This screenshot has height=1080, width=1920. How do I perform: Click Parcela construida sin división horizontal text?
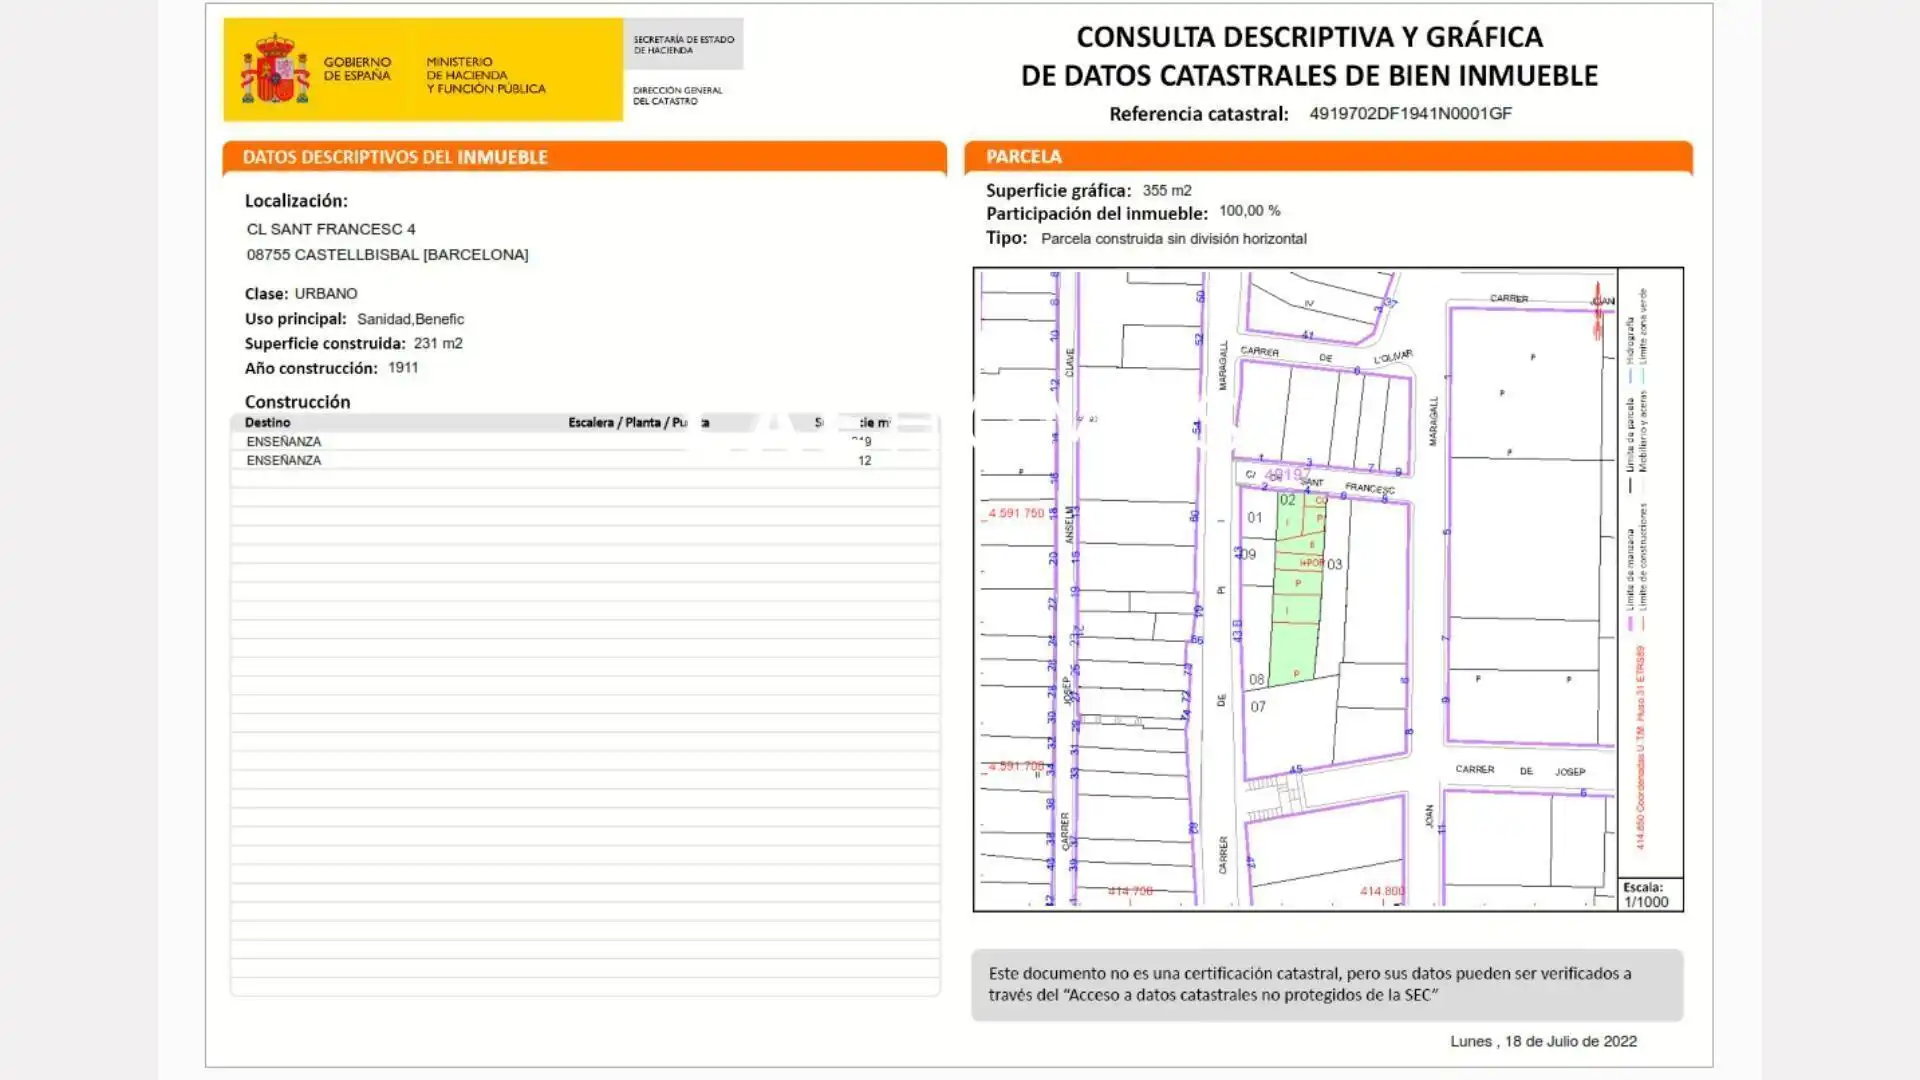[x=1174, y=239]
